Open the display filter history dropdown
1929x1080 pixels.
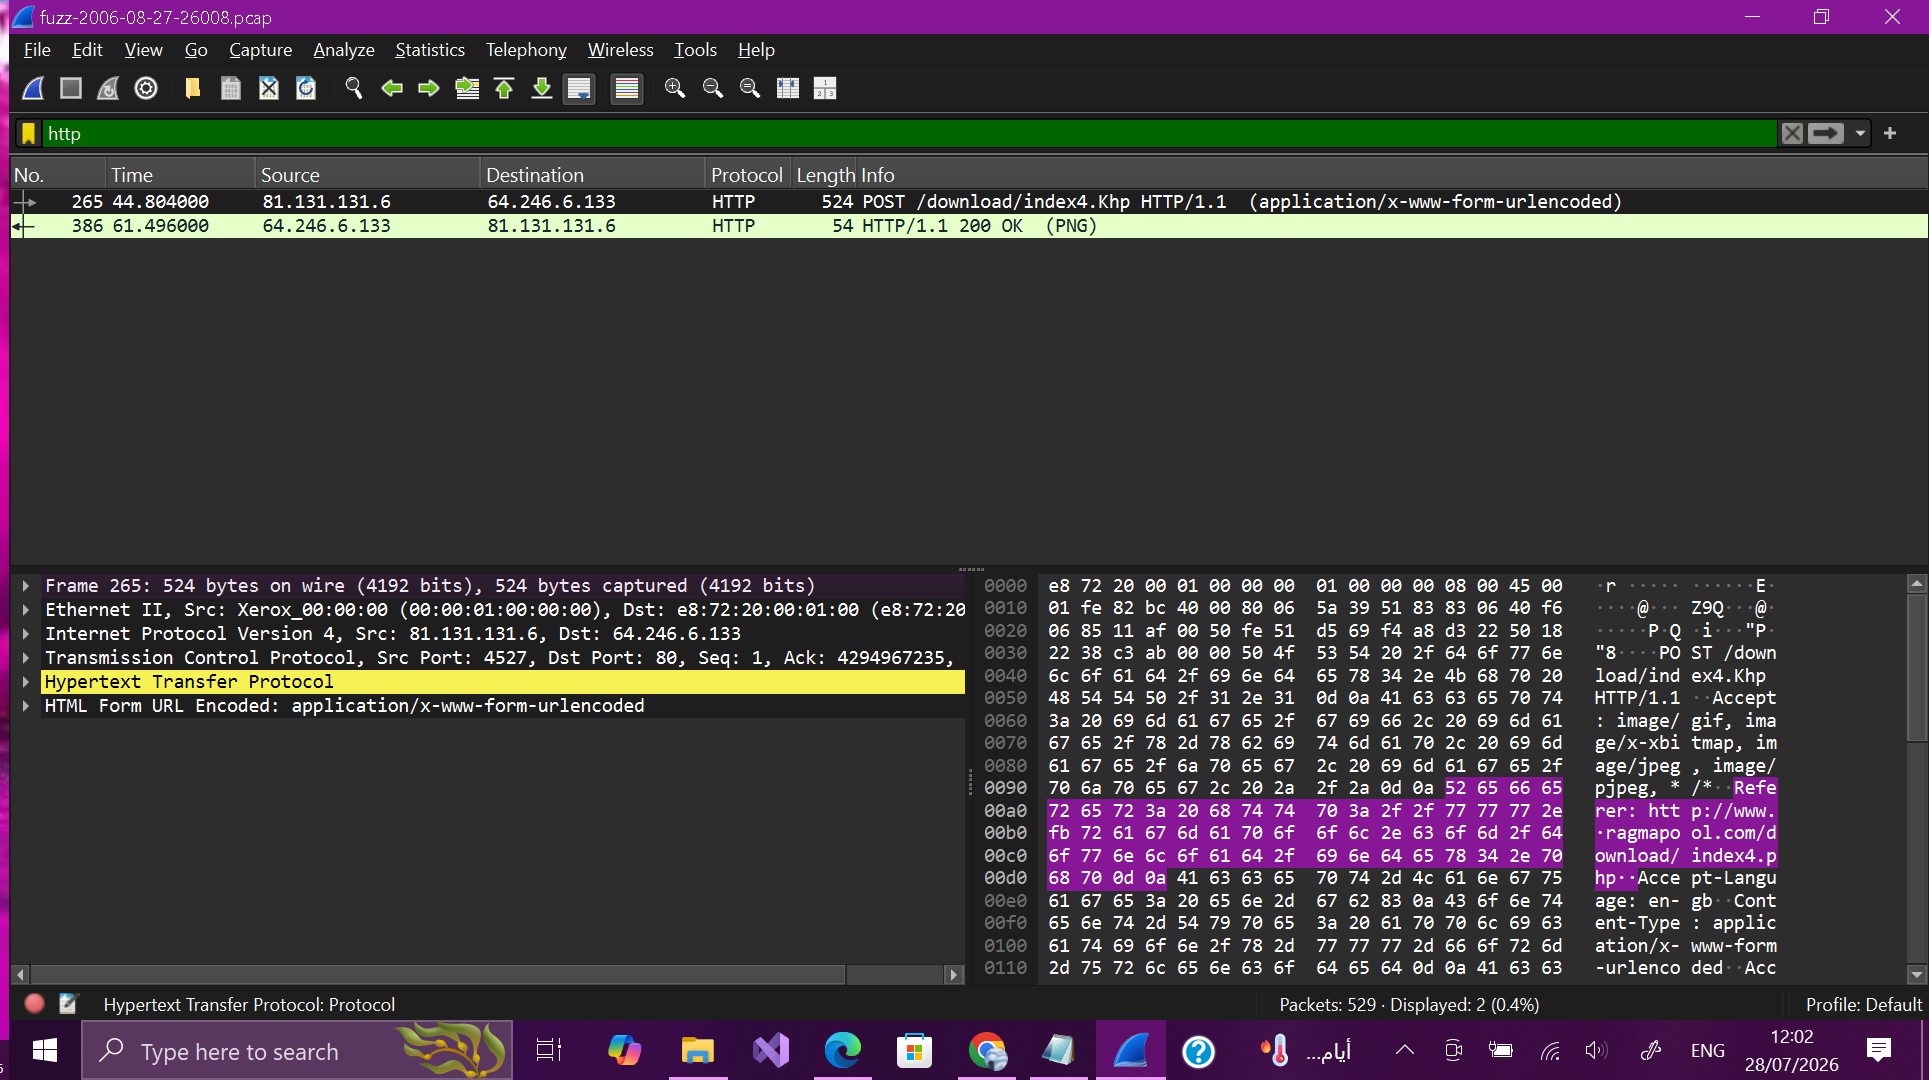[1860, 133]
